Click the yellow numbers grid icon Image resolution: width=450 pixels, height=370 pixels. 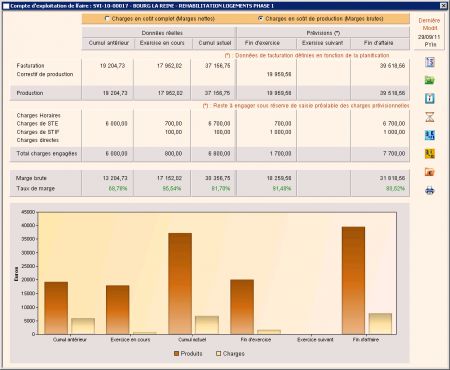coord(430,154)
